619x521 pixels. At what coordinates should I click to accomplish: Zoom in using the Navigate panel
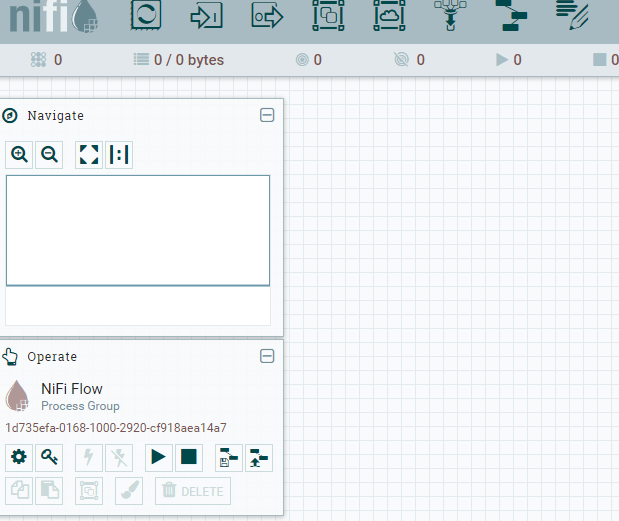coord(19,155)
